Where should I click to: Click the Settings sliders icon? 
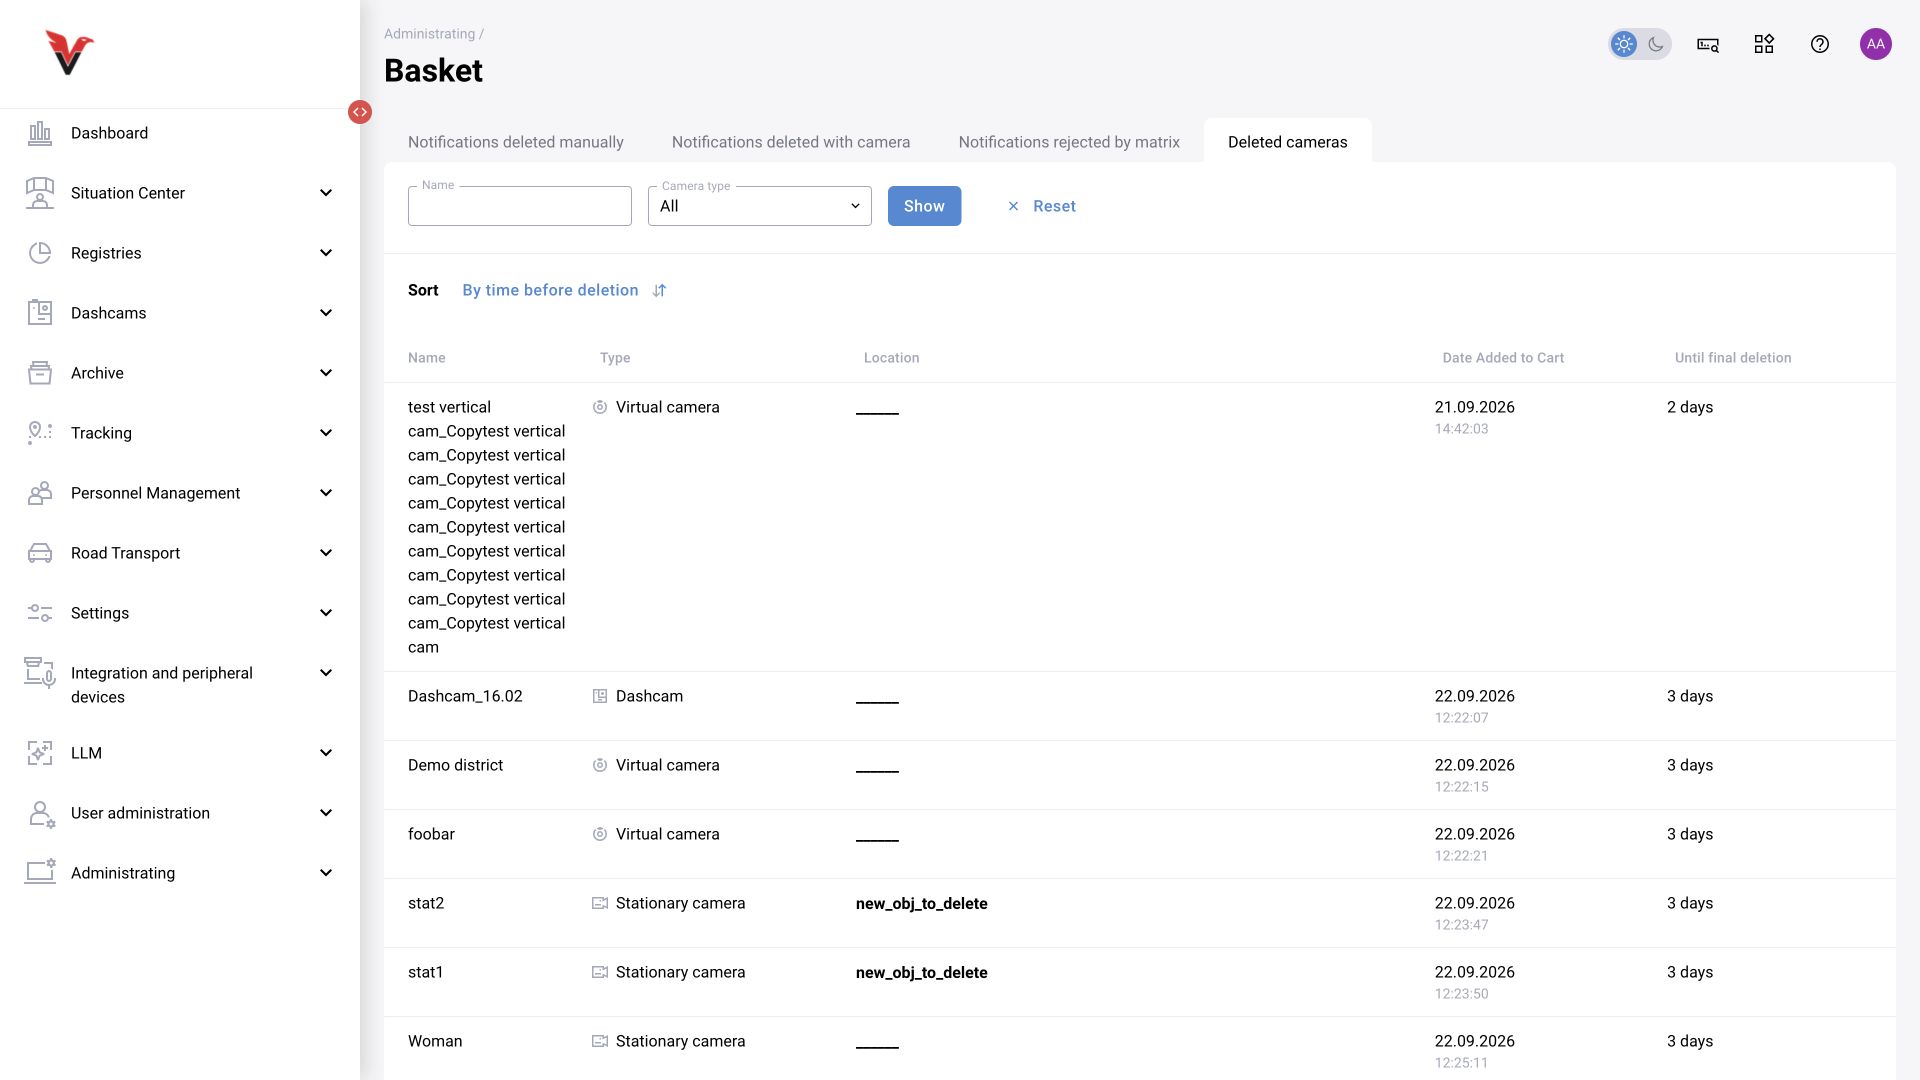(x=40, y=613)
